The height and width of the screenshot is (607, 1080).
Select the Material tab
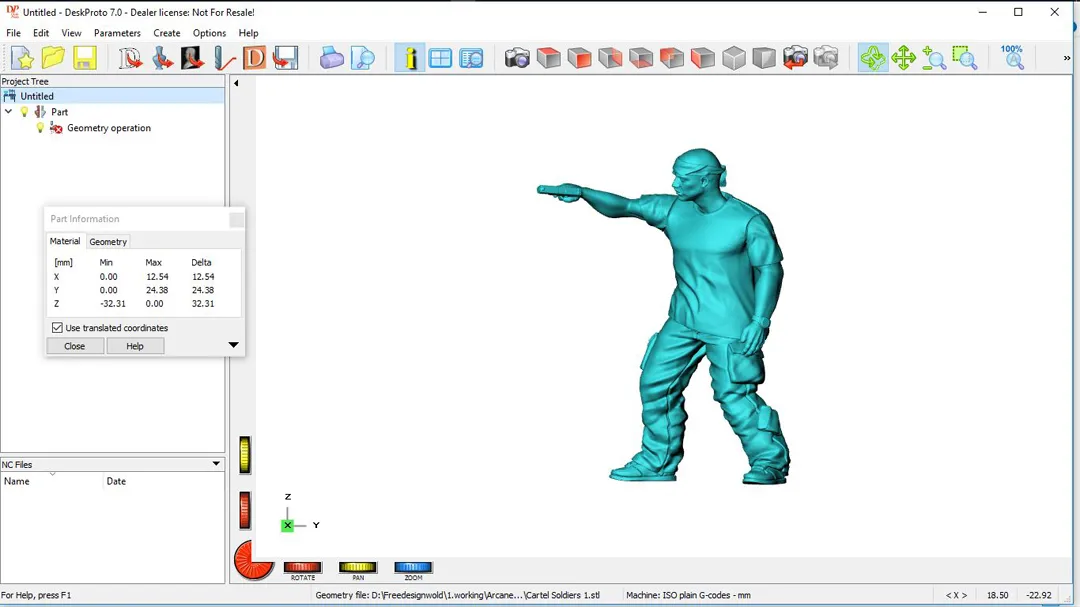pyautogui.click(x=65, y=241)
